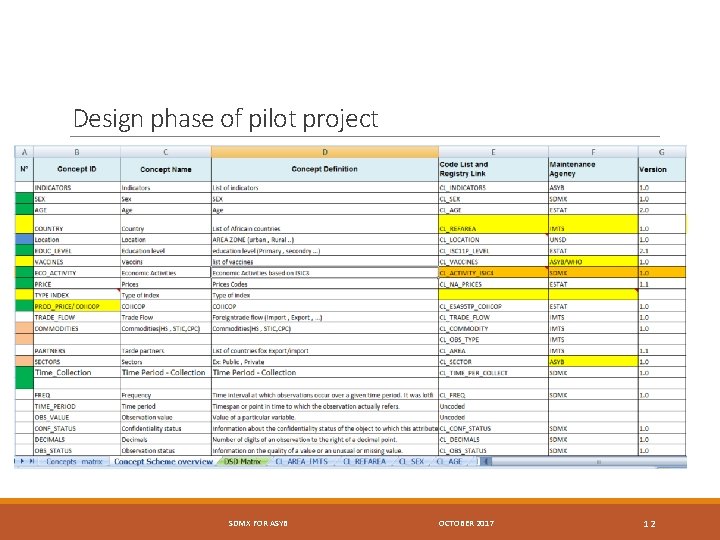This screenshot has width=720, height=540.
Task: Select the CL_COMMODITY cell
Action: 493,328
